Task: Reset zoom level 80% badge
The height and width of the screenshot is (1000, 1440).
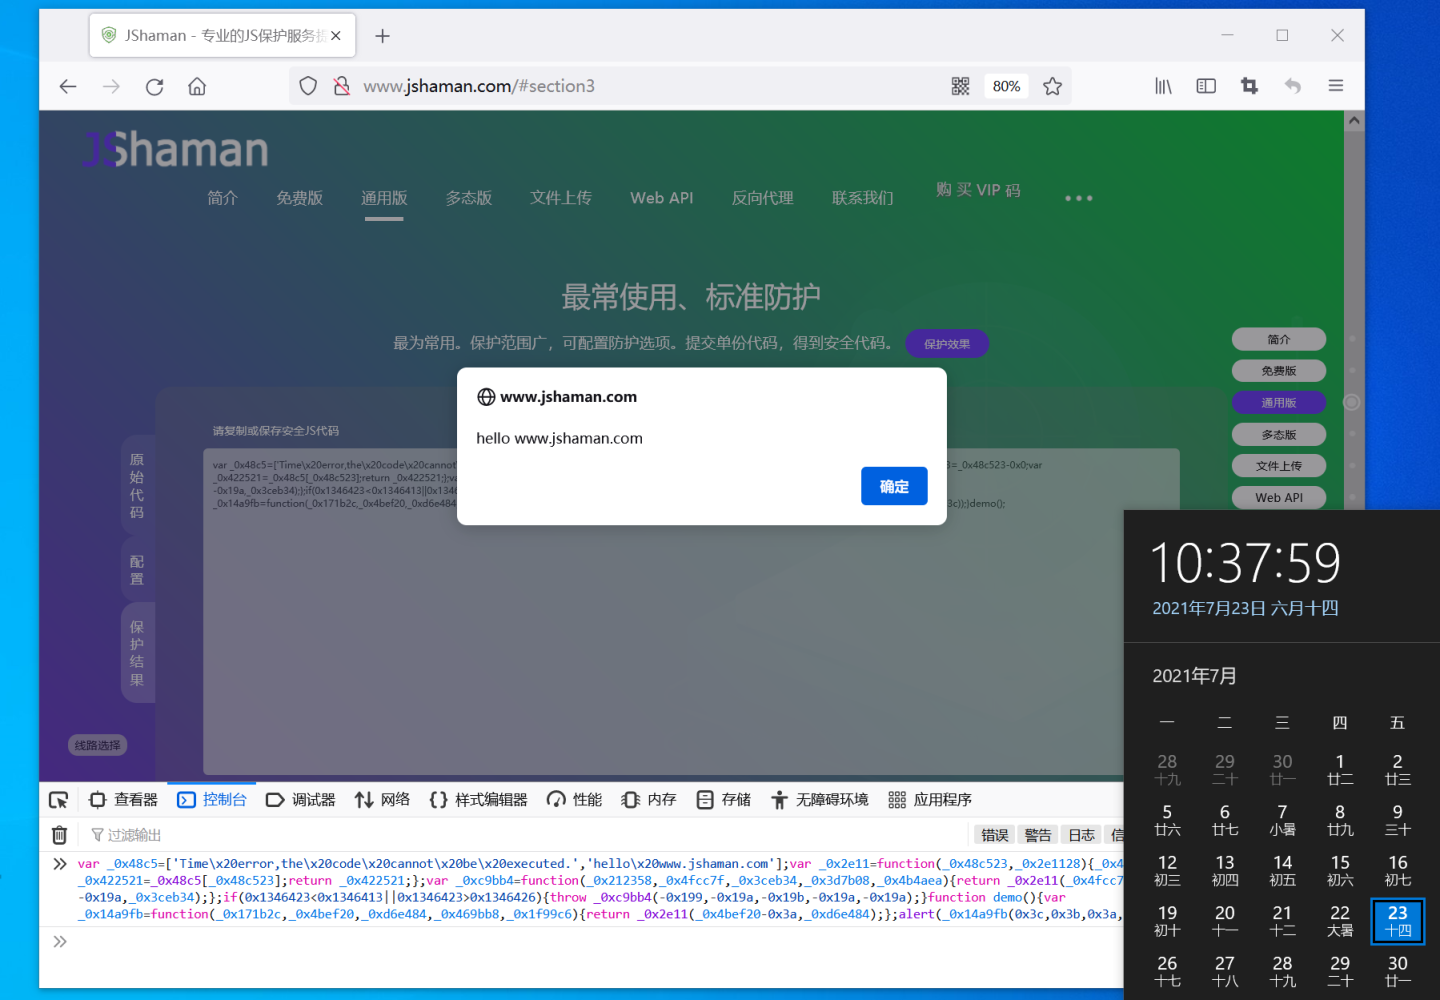Action: (x=1006, y=86)
